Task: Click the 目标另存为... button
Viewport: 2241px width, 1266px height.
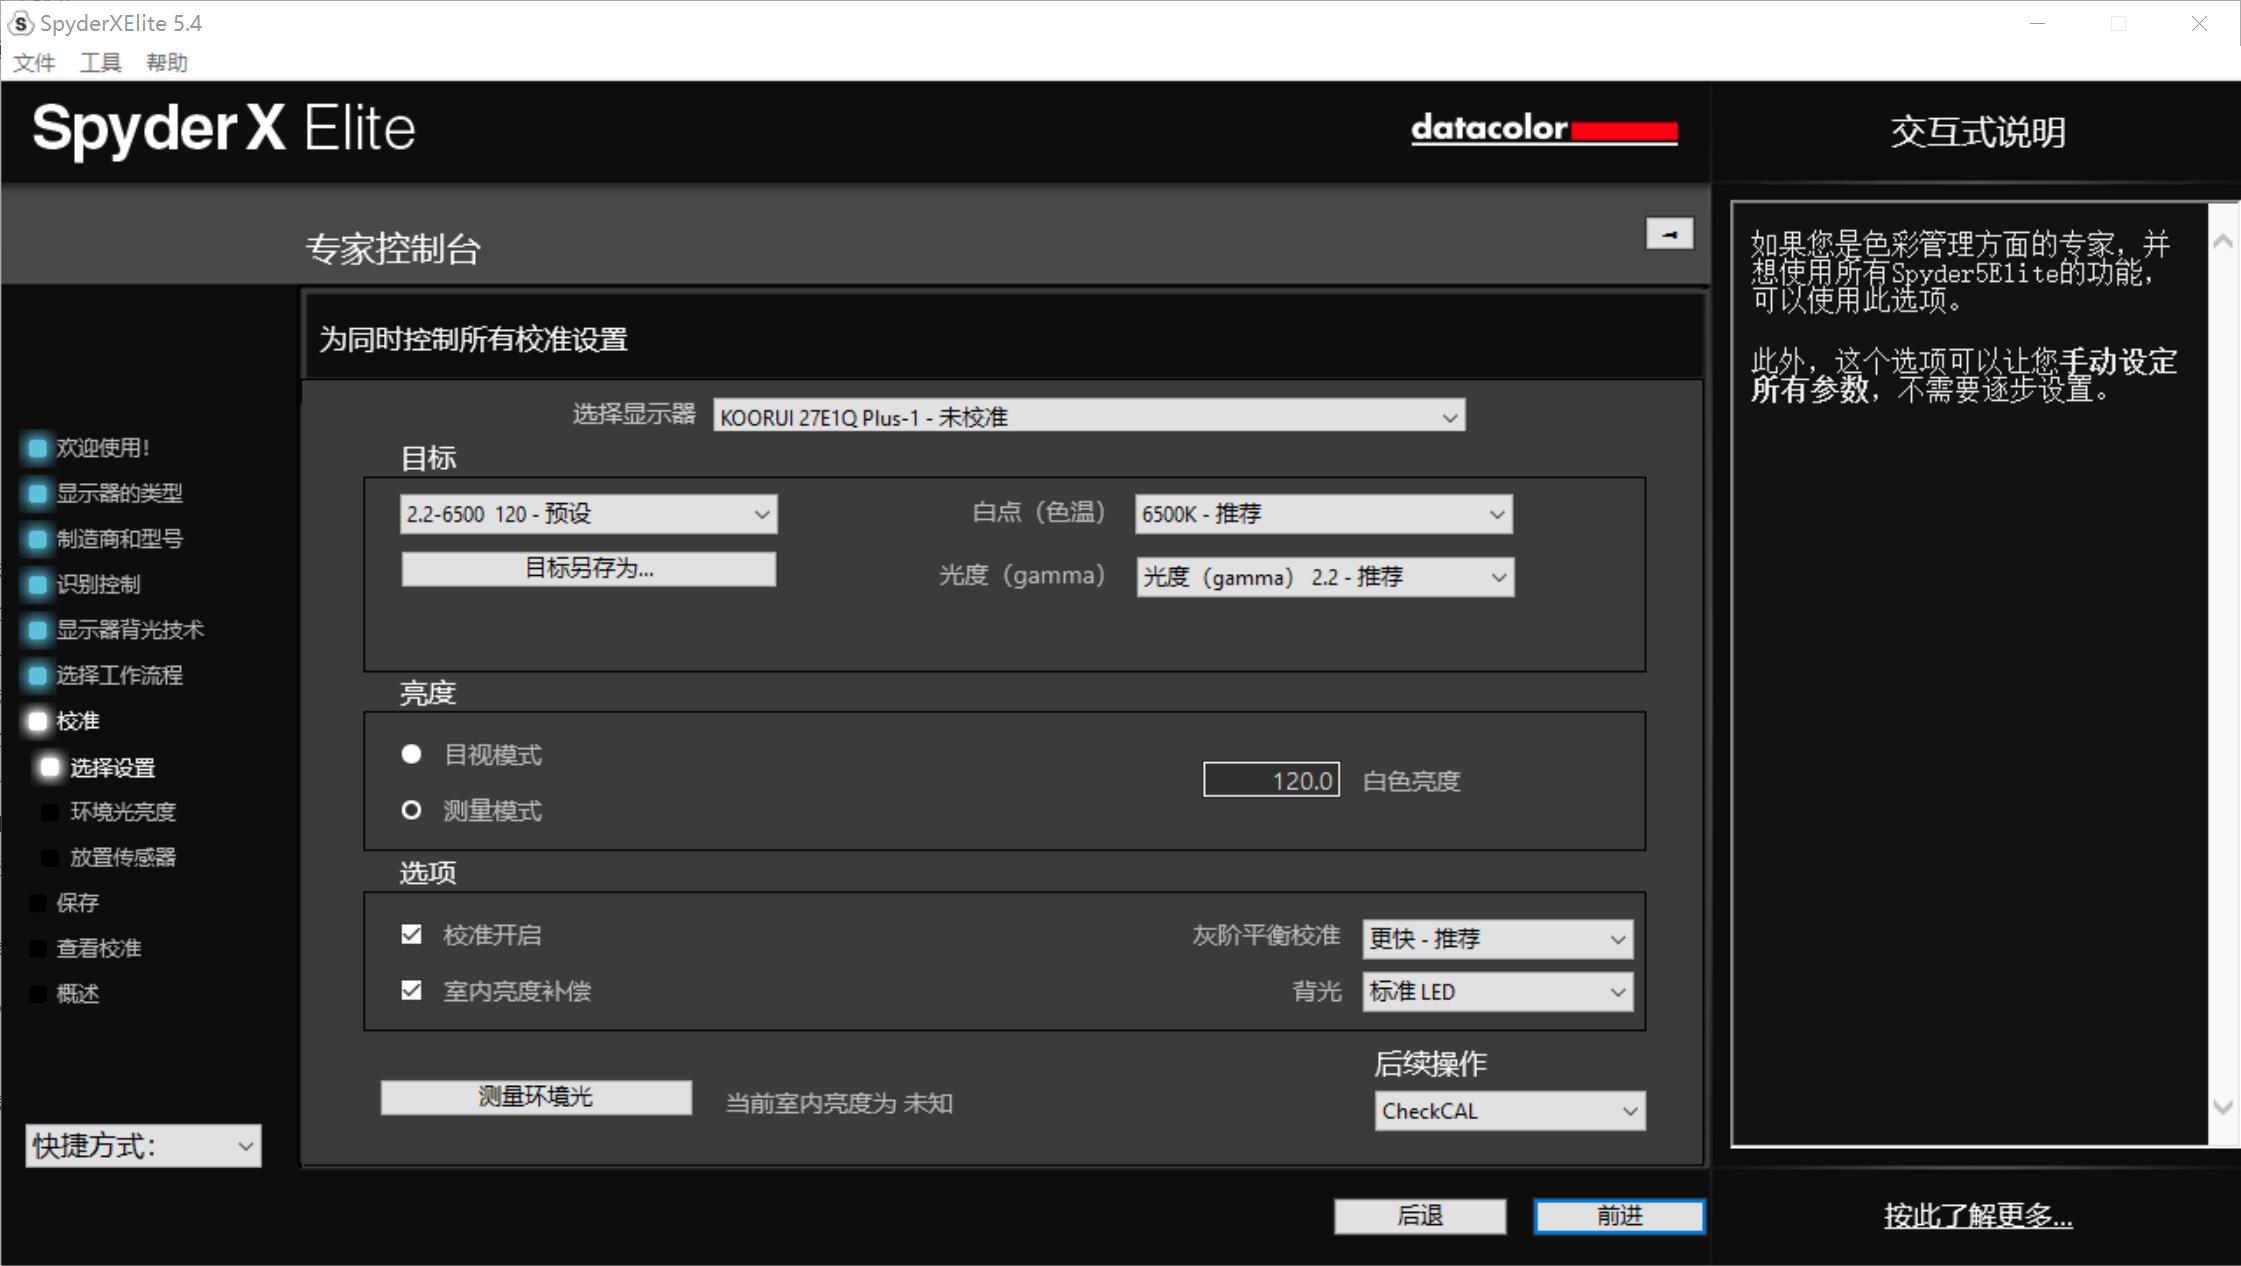Action: pyautogui.click(x=588, y=569)
